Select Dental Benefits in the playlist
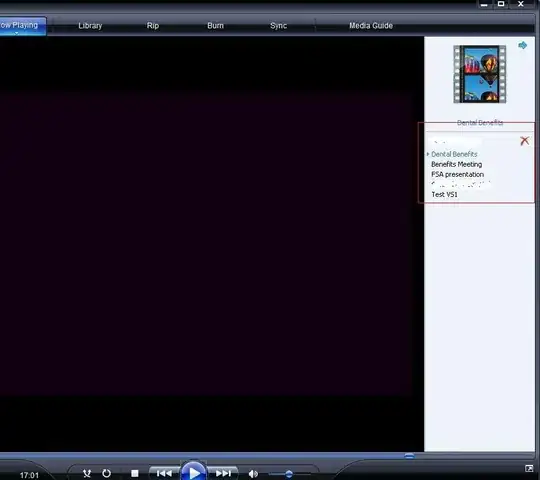 point(454,154)
